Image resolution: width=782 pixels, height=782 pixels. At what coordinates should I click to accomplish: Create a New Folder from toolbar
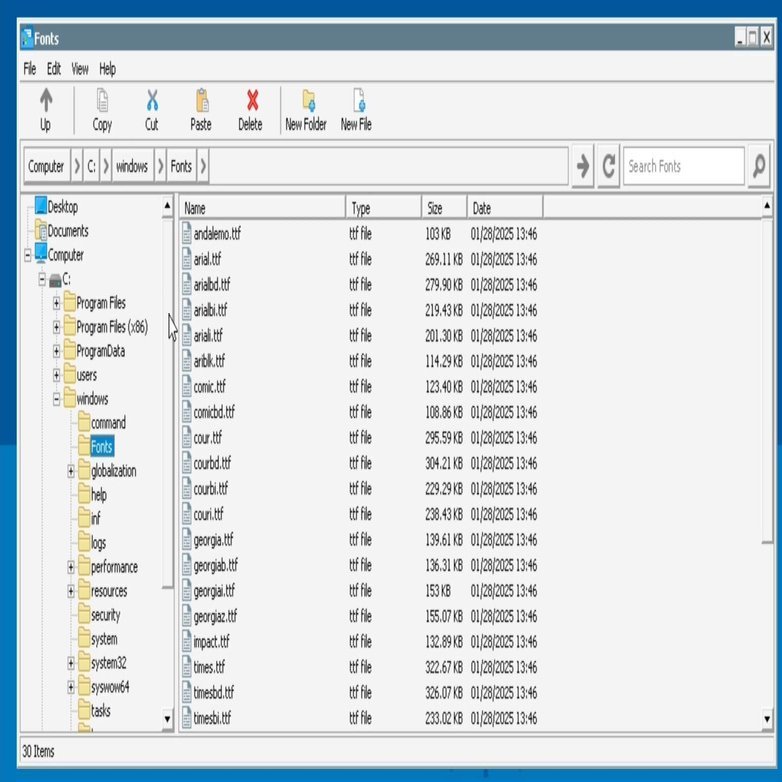tap(308, 100)
